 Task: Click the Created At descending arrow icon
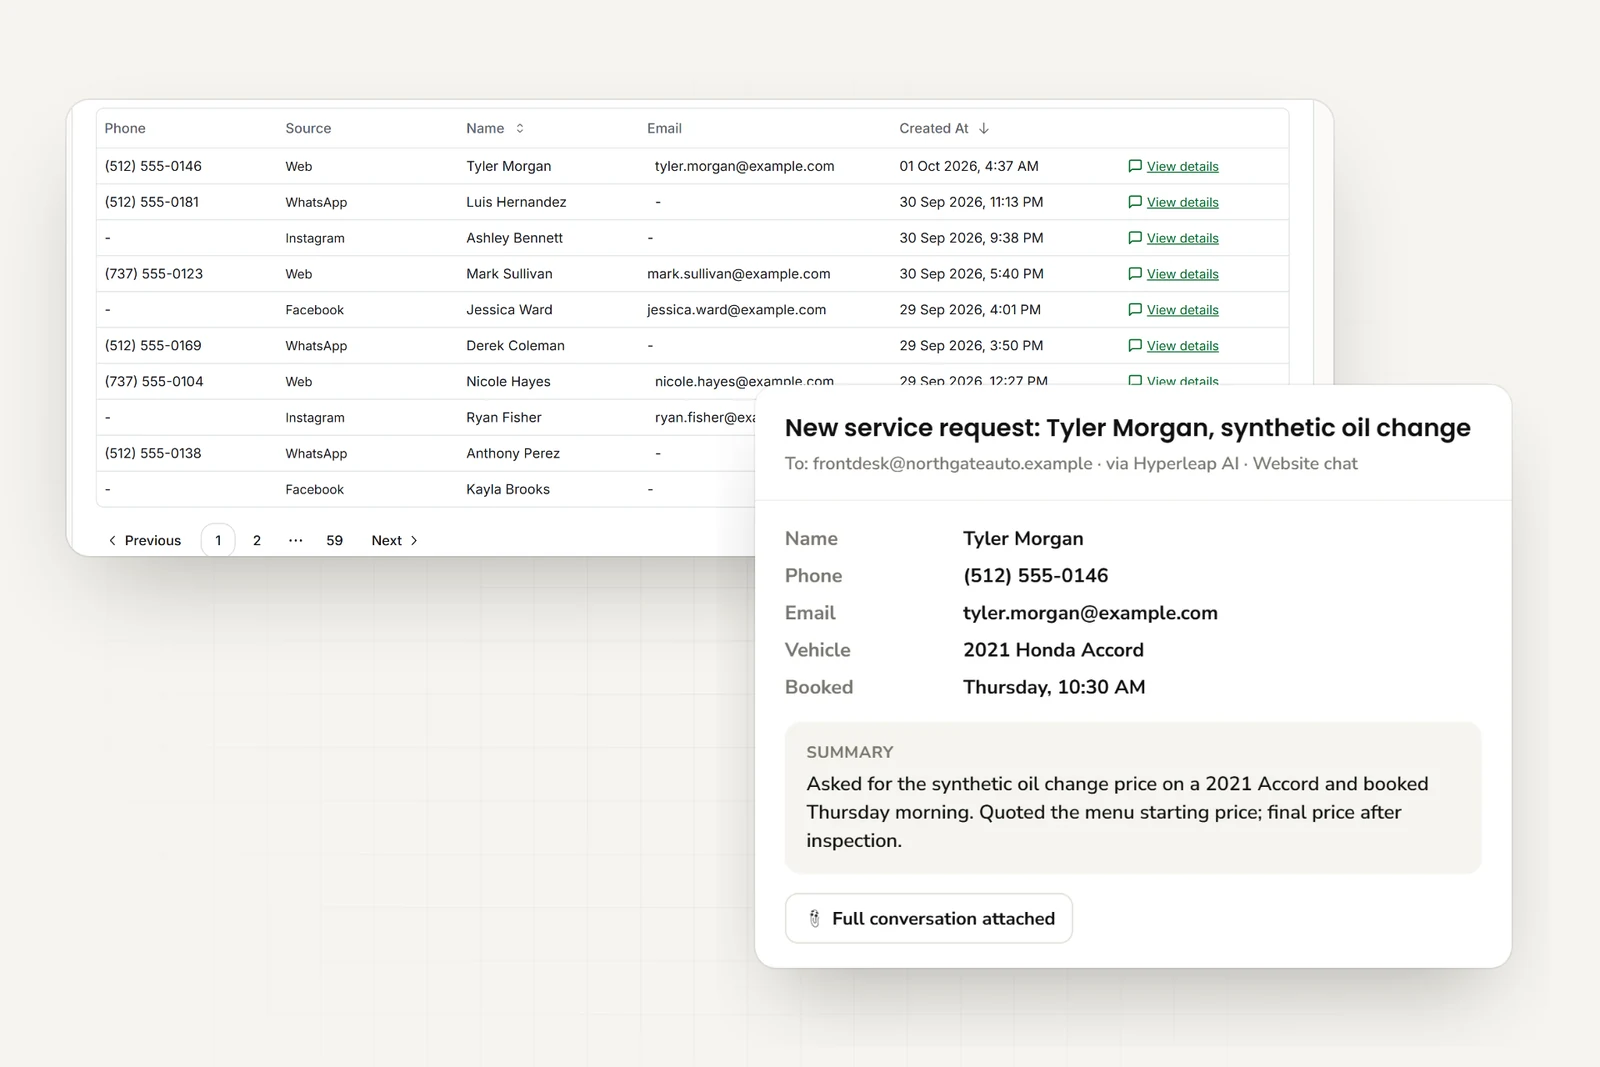[x=984, y=128]
